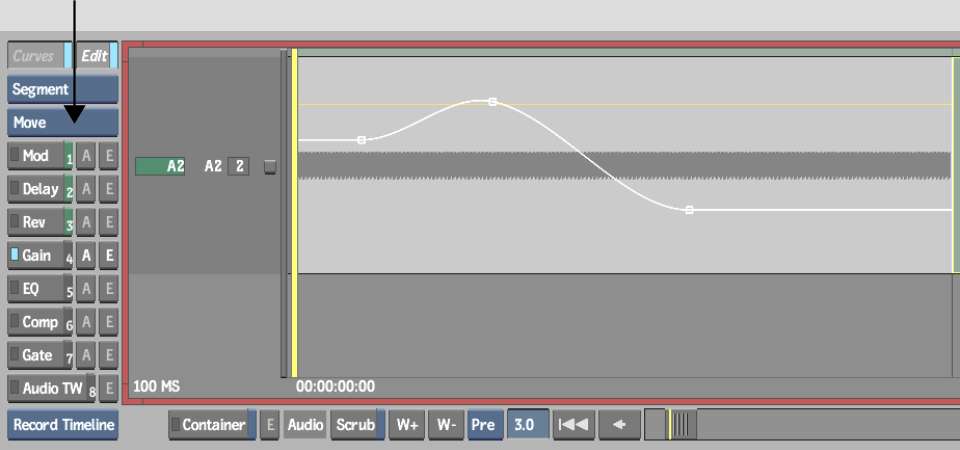Click the A button beside EQ

(x=87, y=289)
